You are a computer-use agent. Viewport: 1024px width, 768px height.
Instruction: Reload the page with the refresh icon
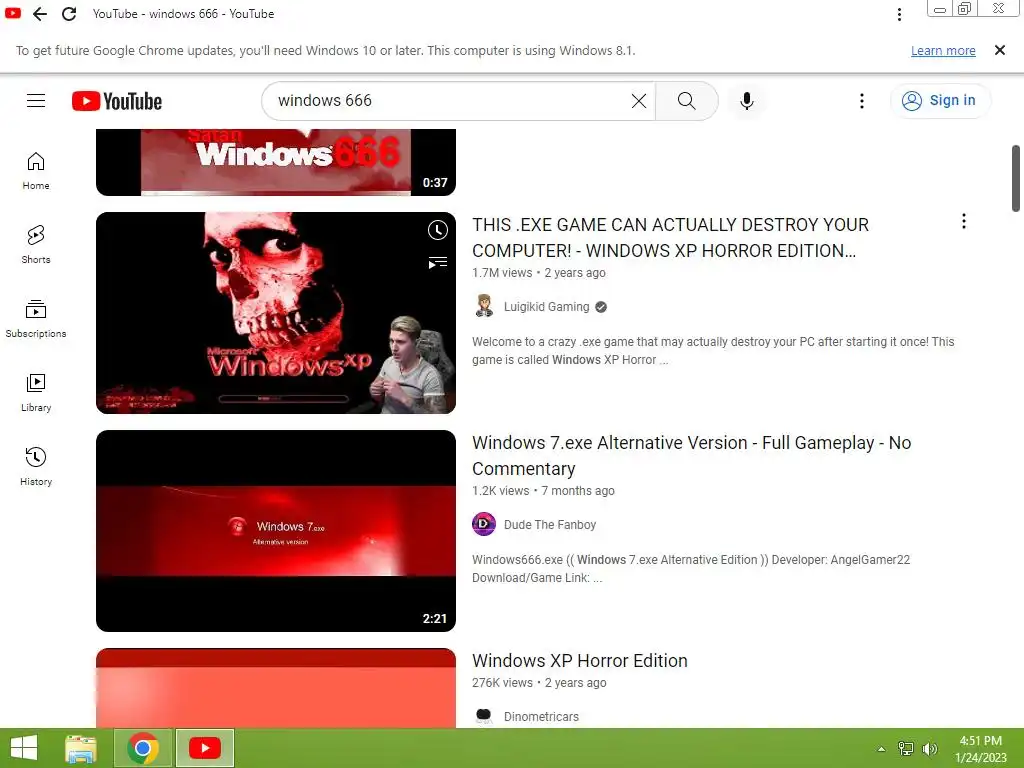click(x=69, y=14)
